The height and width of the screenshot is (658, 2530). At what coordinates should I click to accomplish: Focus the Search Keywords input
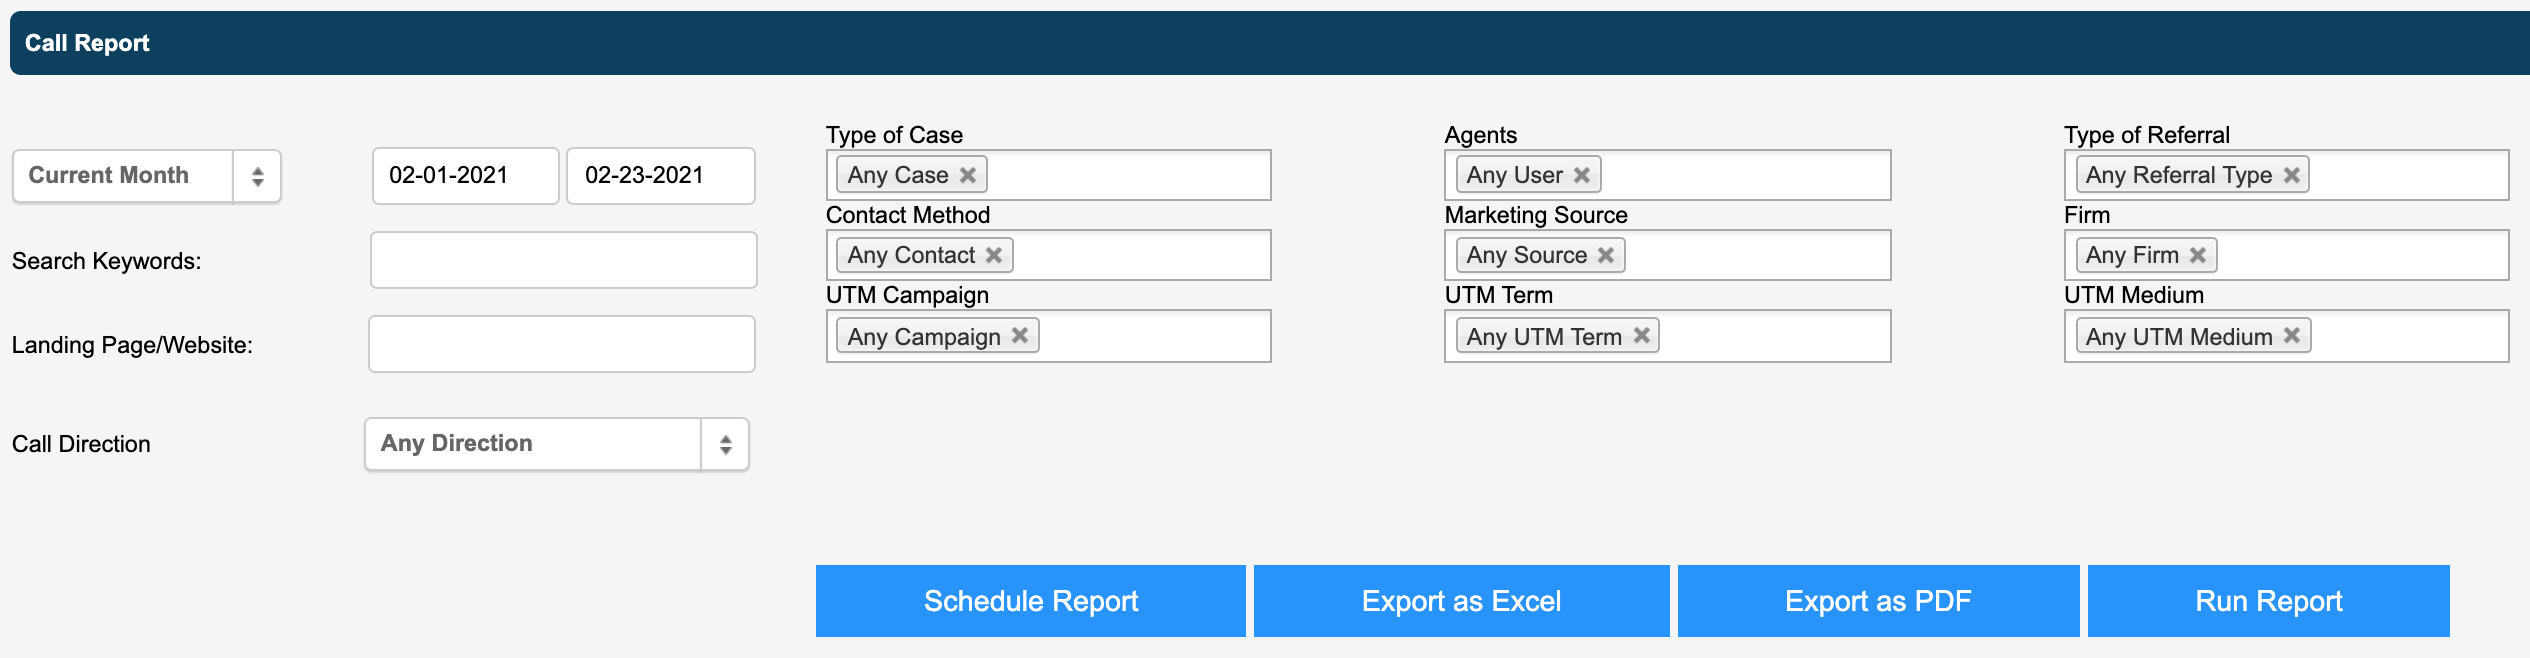click(x=563, y=260)
